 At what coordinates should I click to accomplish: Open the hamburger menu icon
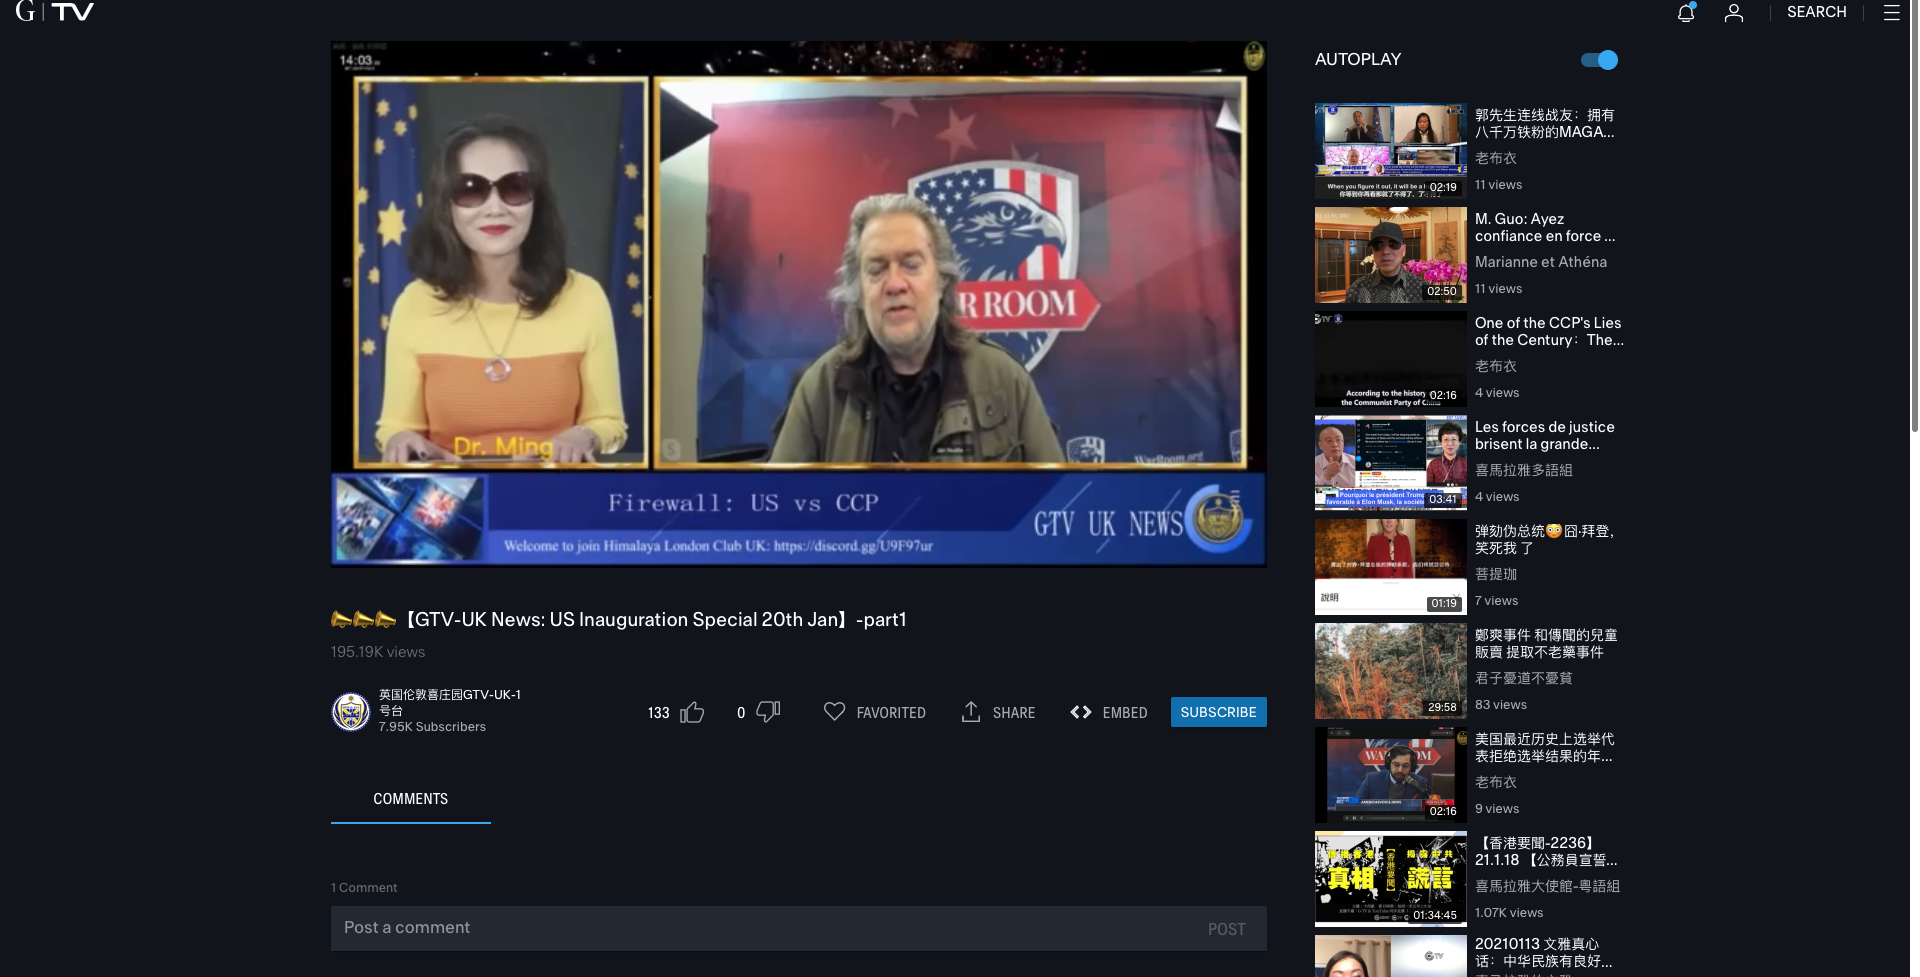pos(1891,13)
